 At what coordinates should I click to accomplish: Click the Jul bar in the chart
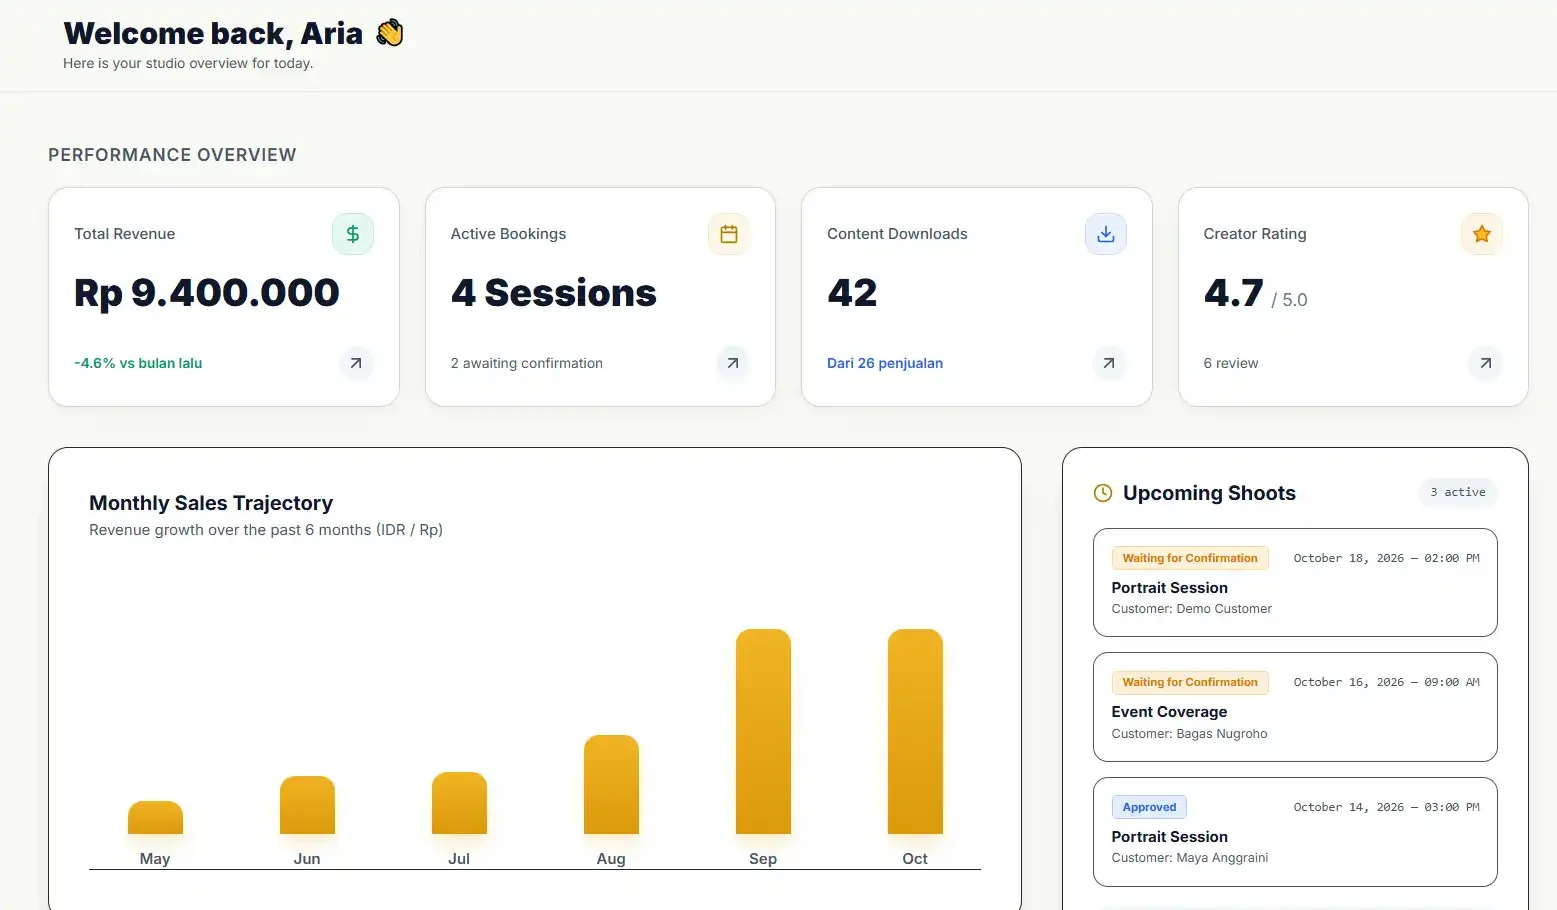click(x=459, y=803)
